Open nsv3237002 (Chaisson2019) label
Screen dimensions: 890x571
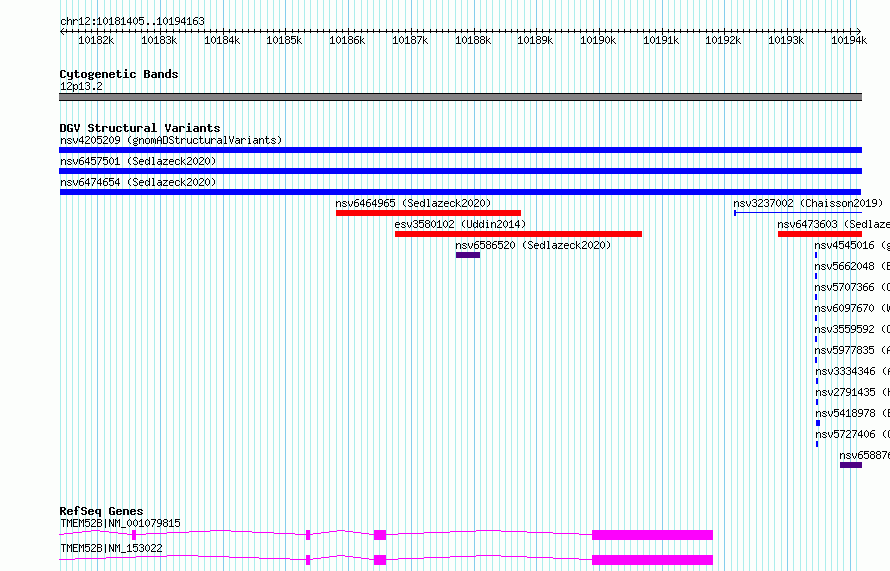(x=808, y=203)
